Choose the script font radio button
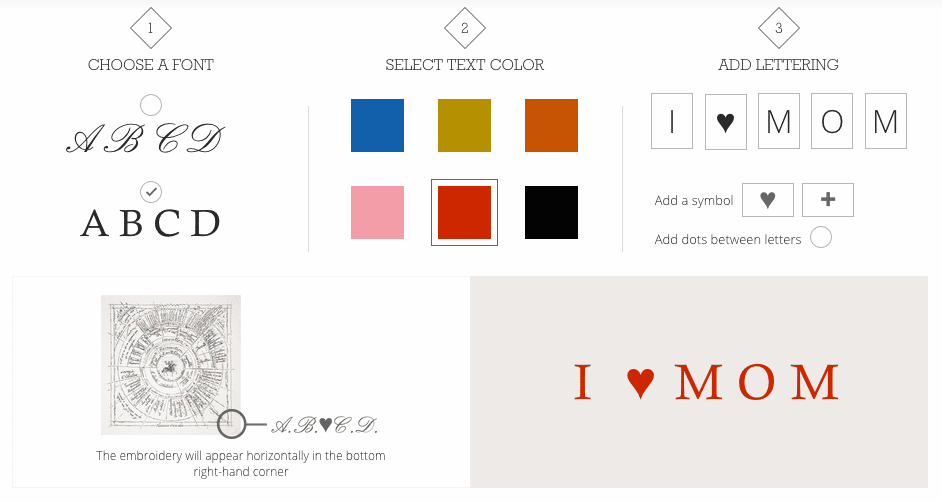The width and height of the screenshot is (942, 502). [x=151, y=105]
